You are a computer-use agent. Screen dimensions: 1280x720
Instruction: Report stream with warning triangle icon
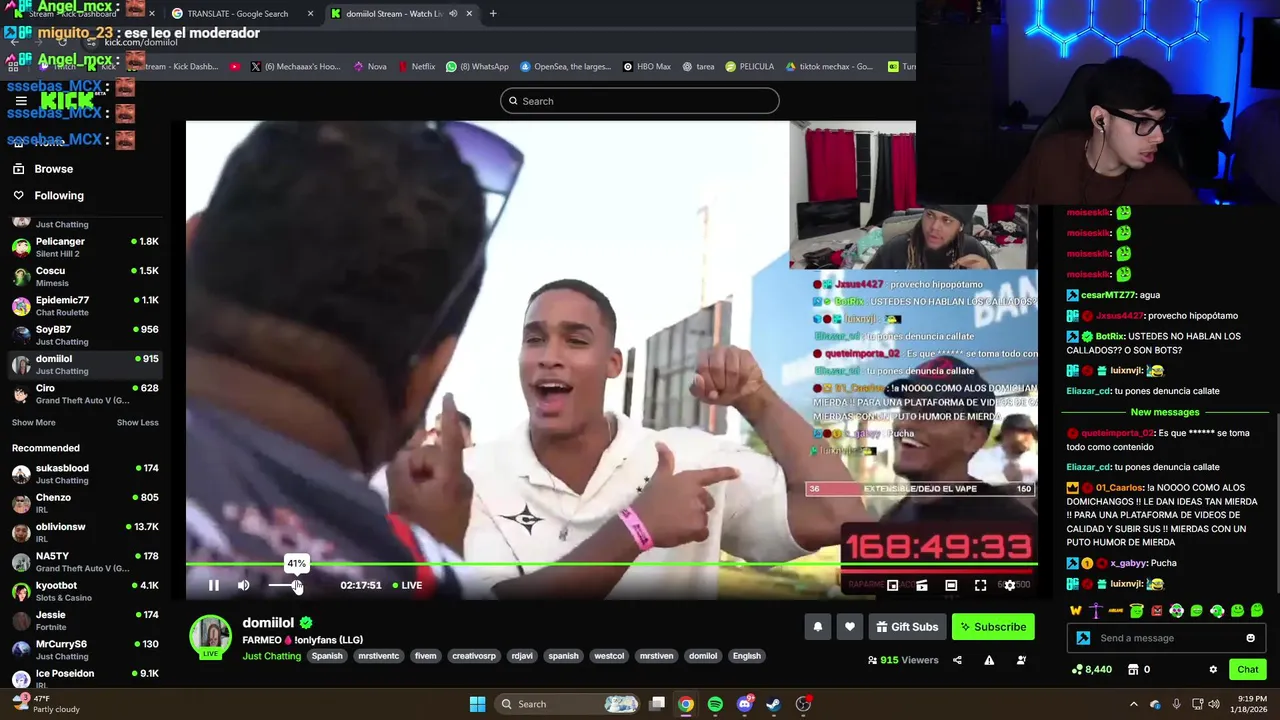pos(989,660)
